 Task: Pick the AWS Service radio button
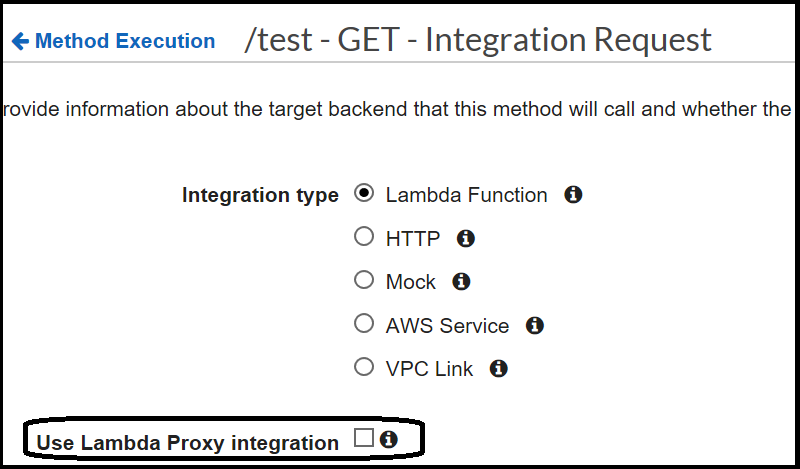(364, 325)
